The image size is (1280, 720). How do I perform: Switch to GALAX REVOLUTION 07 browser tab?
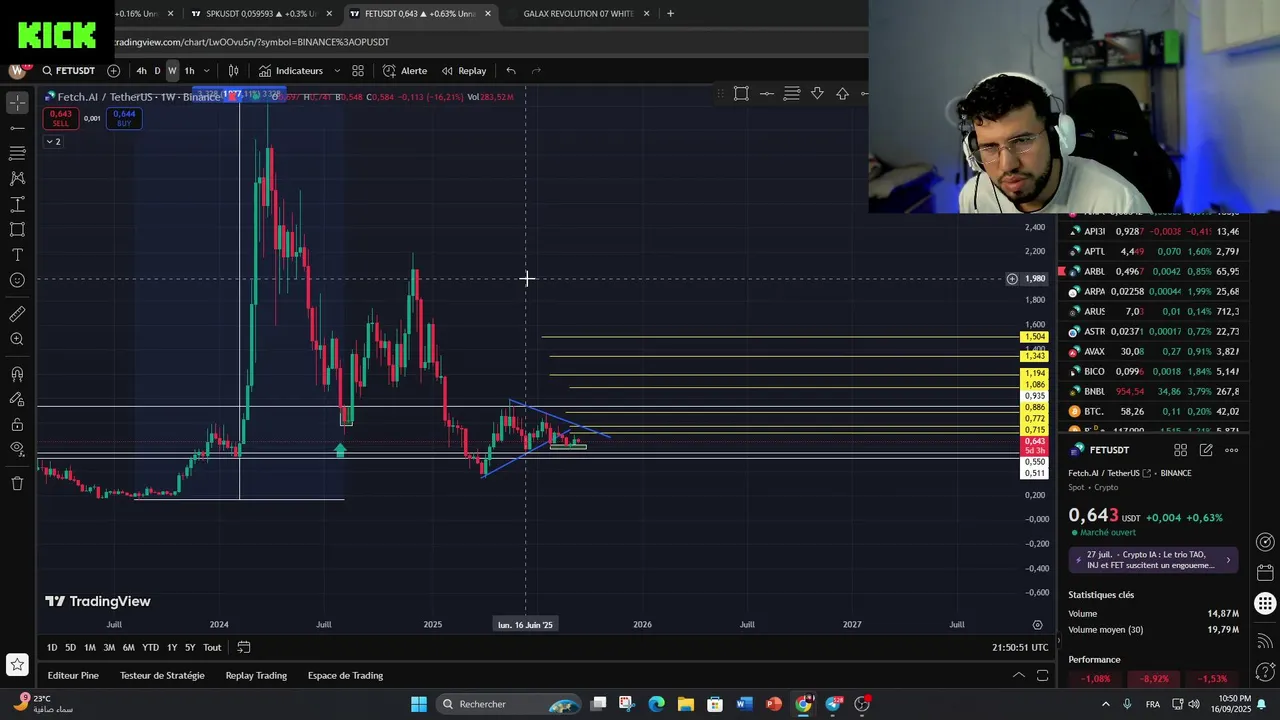579,14
